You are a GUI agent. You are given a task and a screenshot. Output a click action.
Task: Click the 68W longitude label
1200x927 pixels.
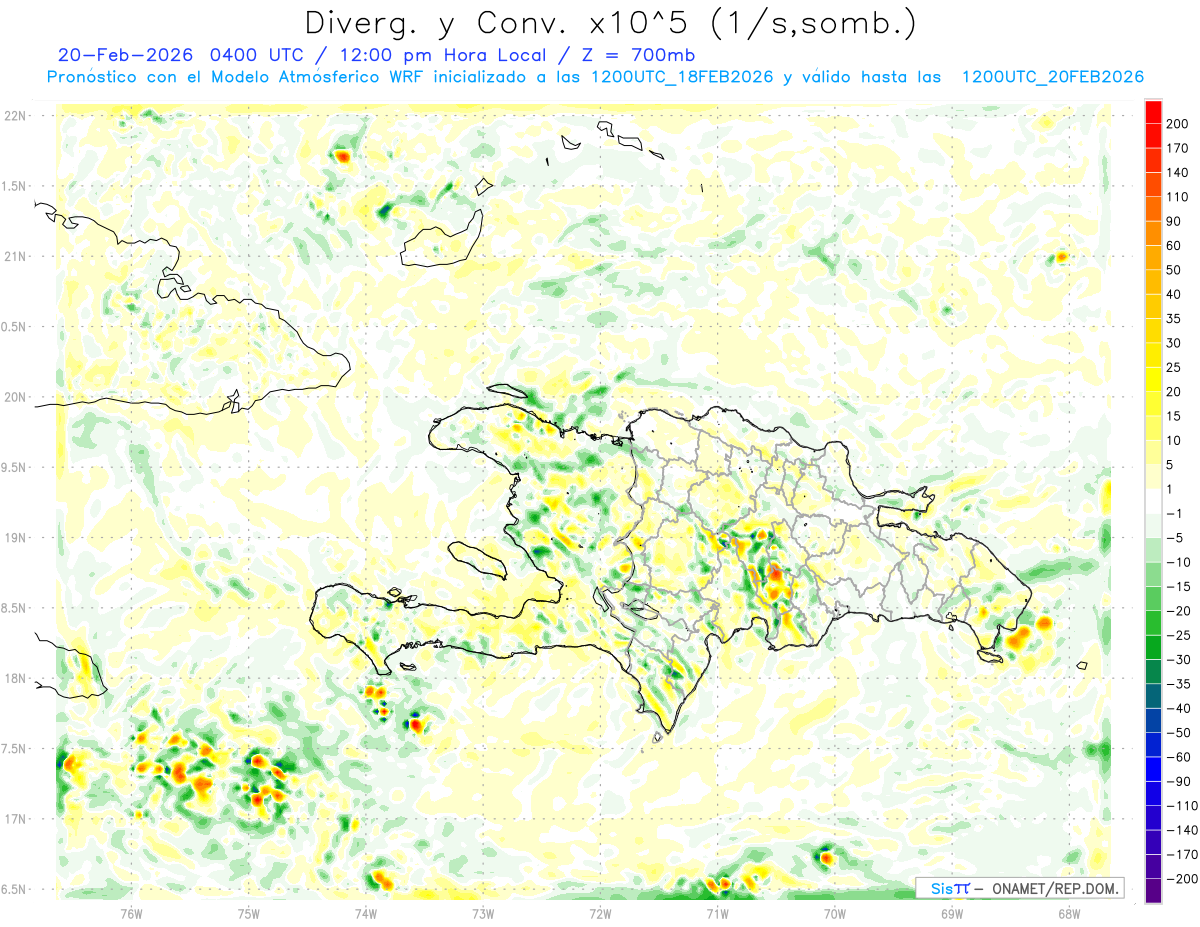pyautogui.click(x=1068, y=913)
